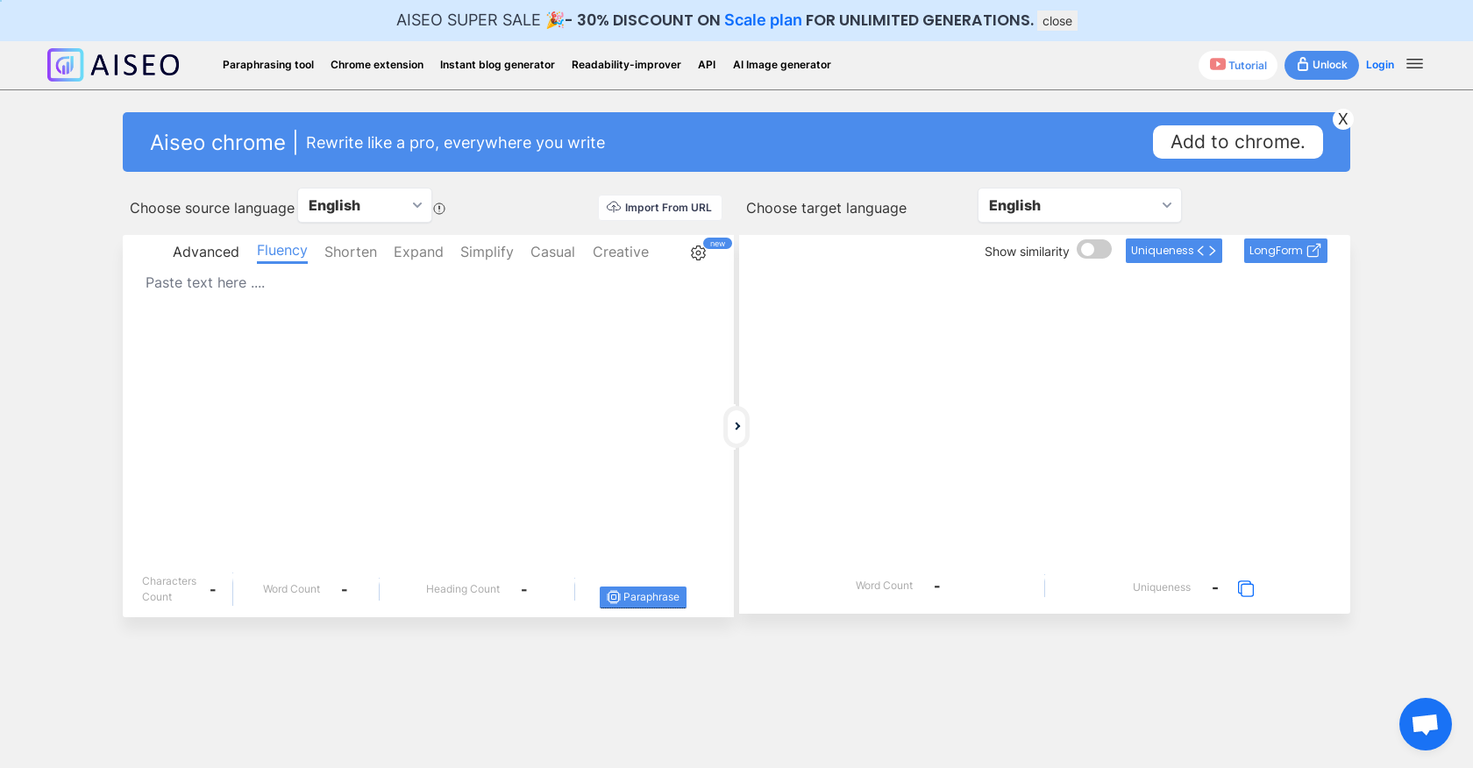Toggle the Show similarity switch
Image resolution: width=1473 pixels, height=768 pixels.
coord(1094,250)
